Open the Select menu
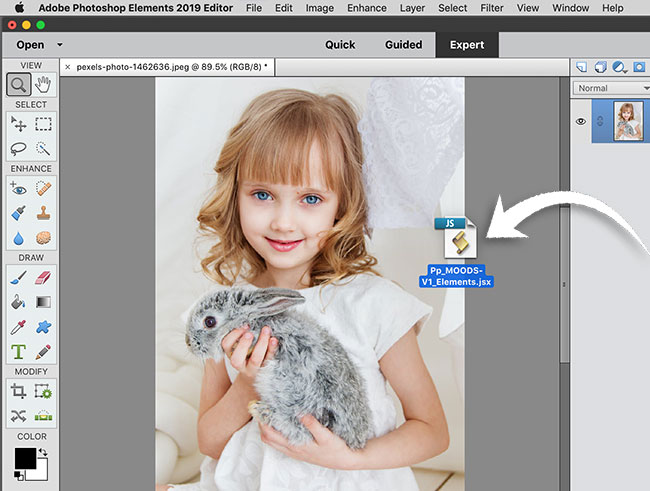 point(452,8)
